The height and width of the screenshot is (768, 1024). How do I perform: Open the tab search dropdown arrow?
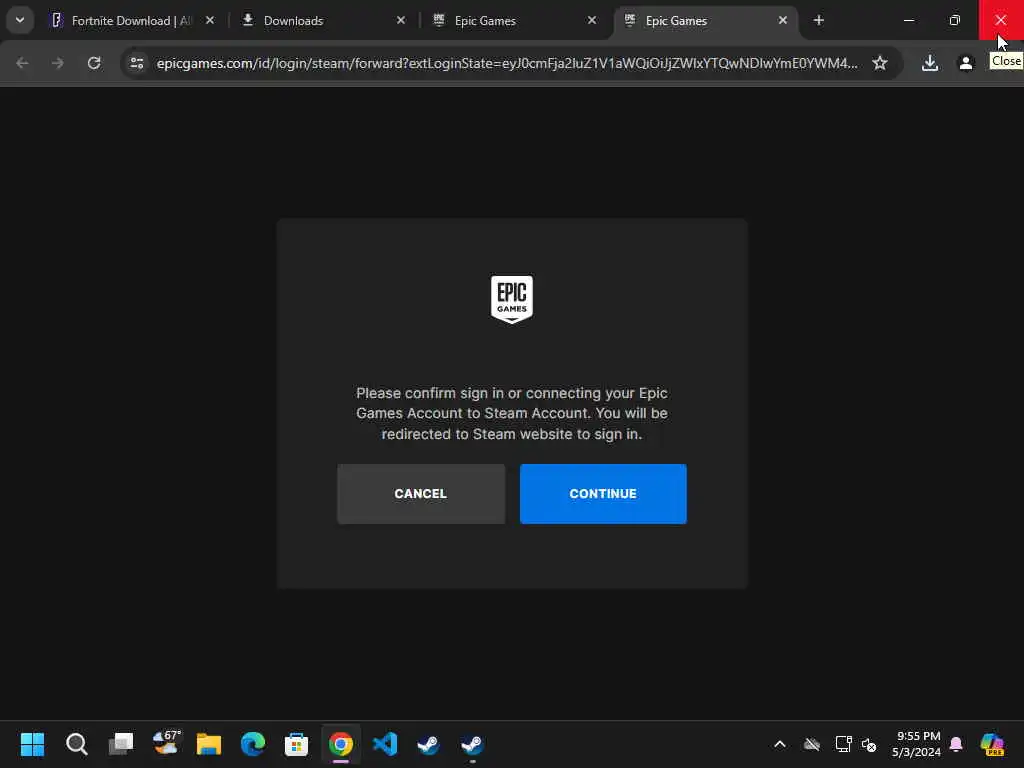coord(20,20)
